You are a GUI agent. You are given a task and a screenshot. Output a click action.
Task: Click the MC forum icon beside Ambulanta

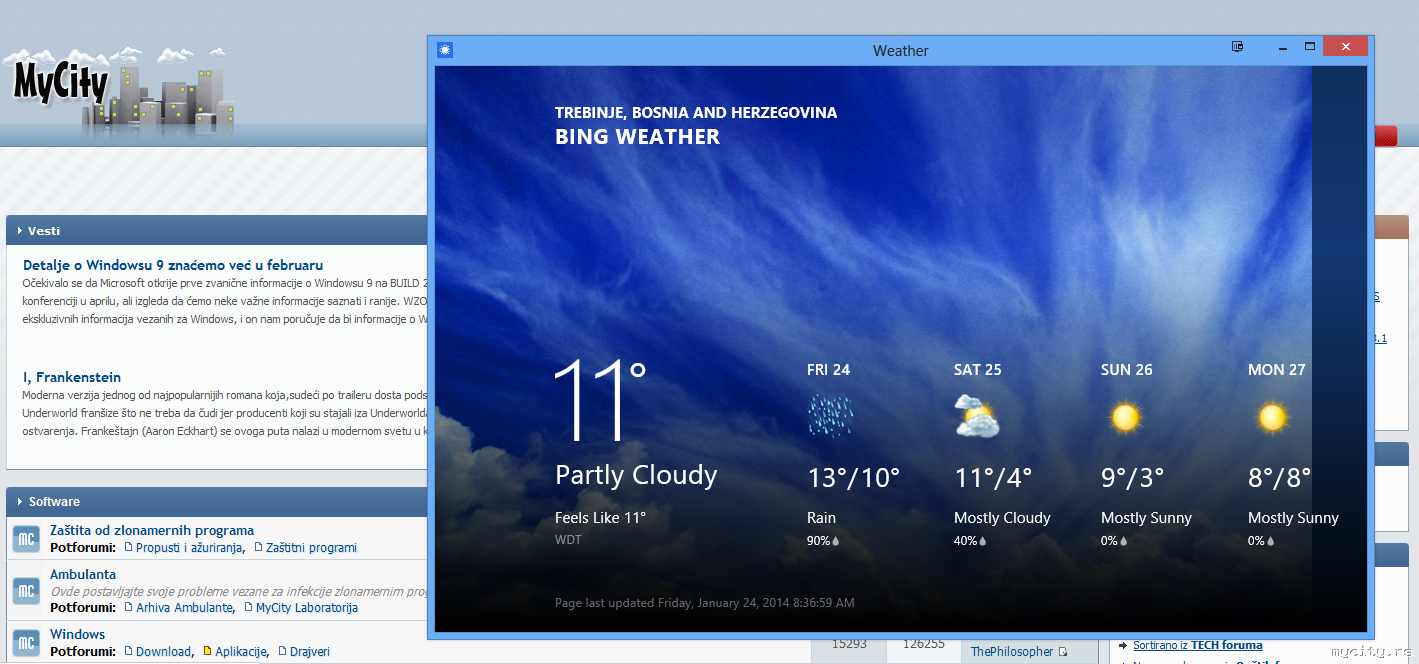[x=26, y=591]
